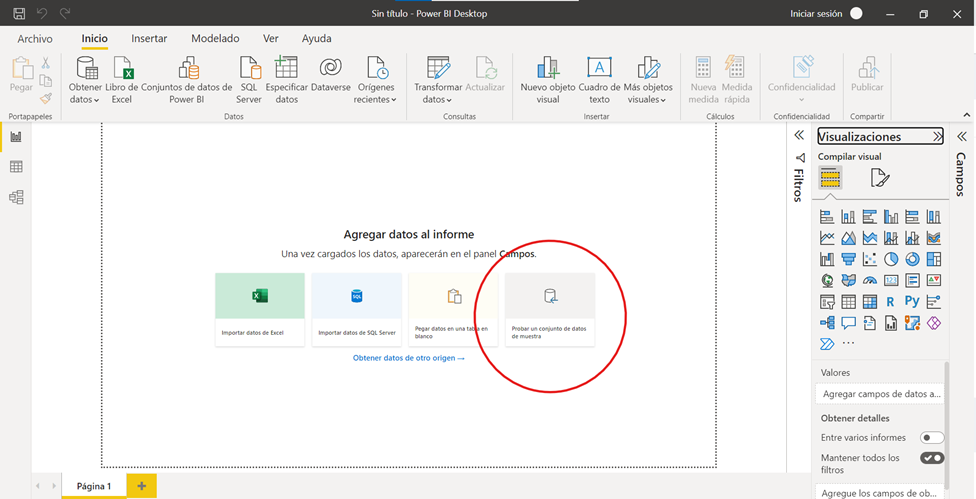Select the ribbon chart visual
Screen dimensions: 976x499
[933, 238]
